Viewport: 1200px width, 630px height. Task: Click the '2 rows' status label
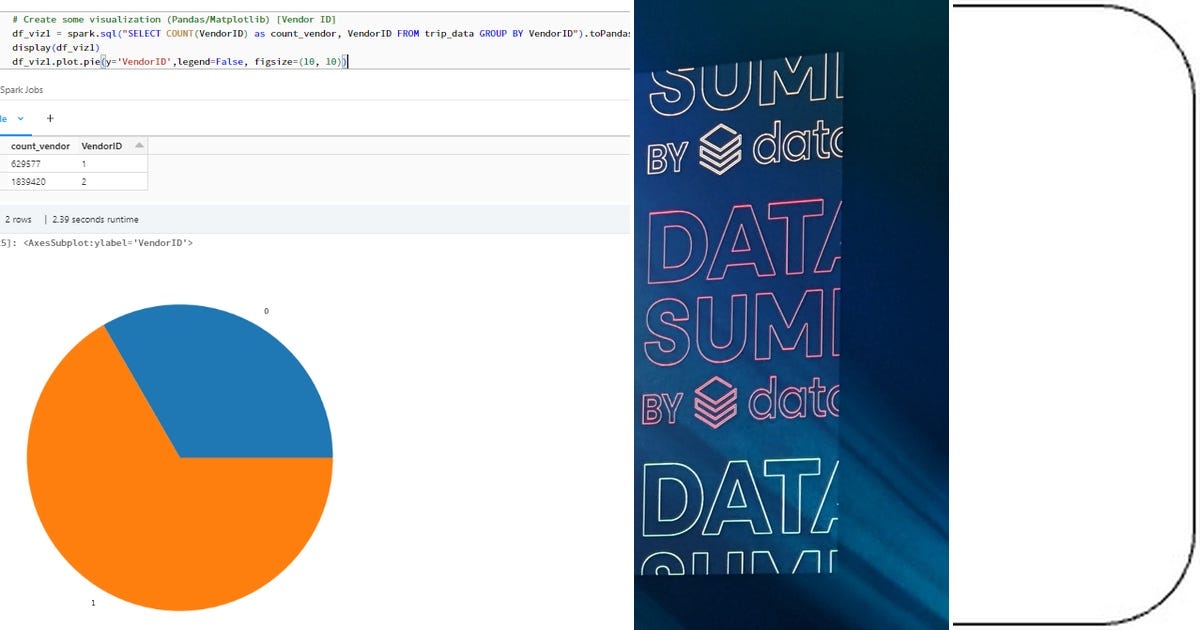click(x=18, y=219)
